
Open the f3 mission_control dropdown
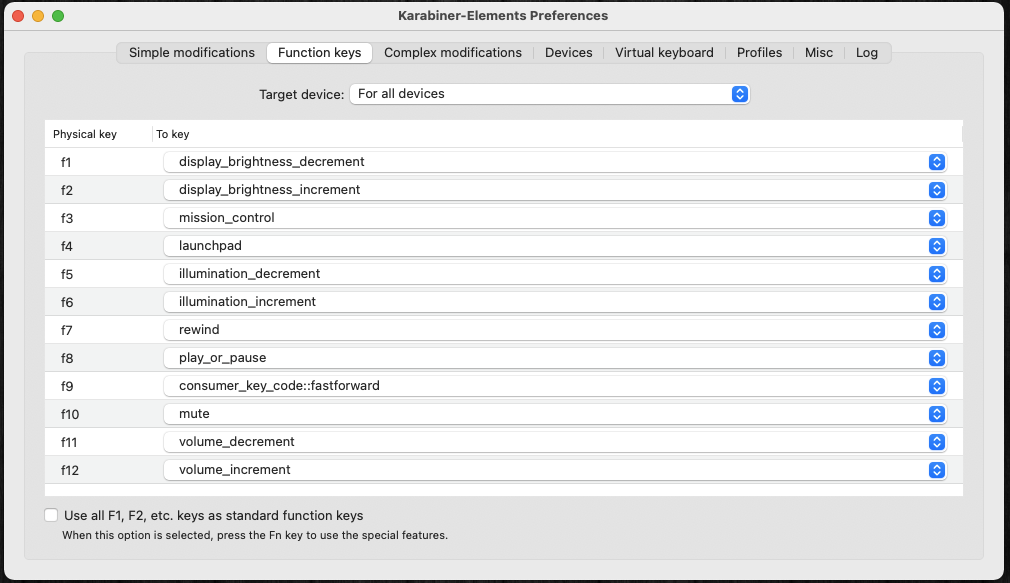click(x=554, y=218)
